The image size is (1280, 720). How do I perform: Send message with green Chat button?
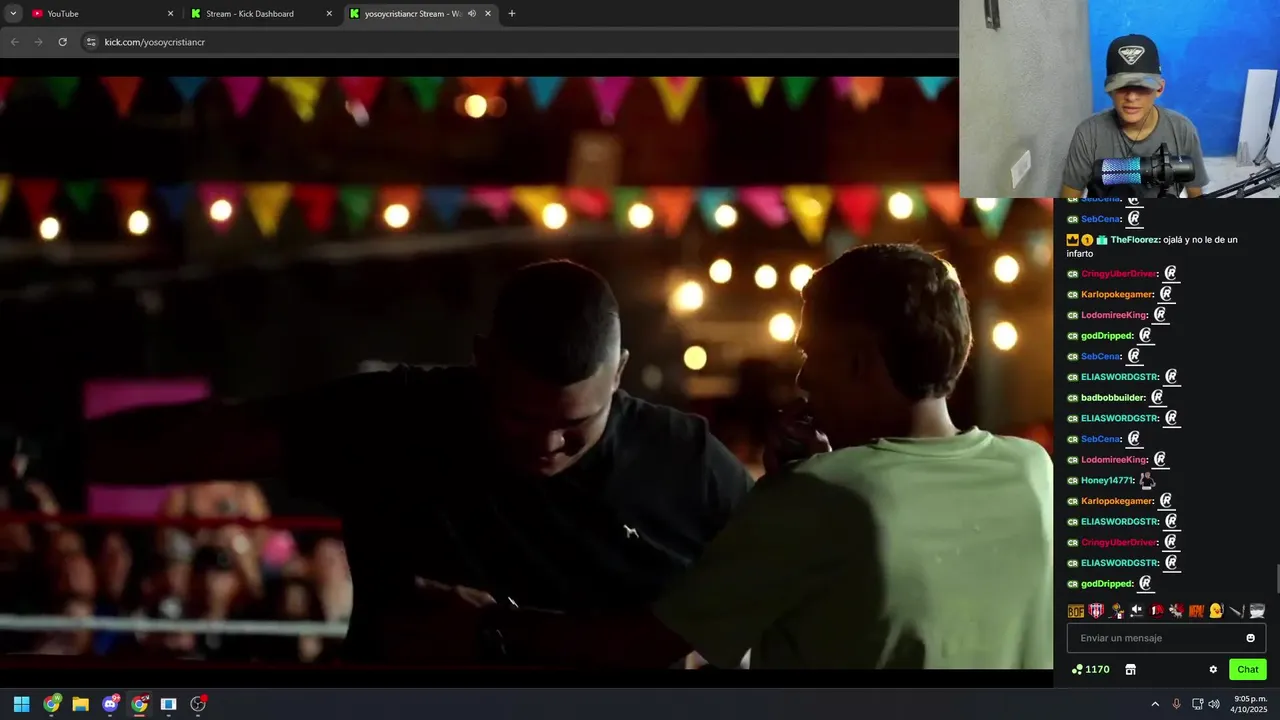1248,670
